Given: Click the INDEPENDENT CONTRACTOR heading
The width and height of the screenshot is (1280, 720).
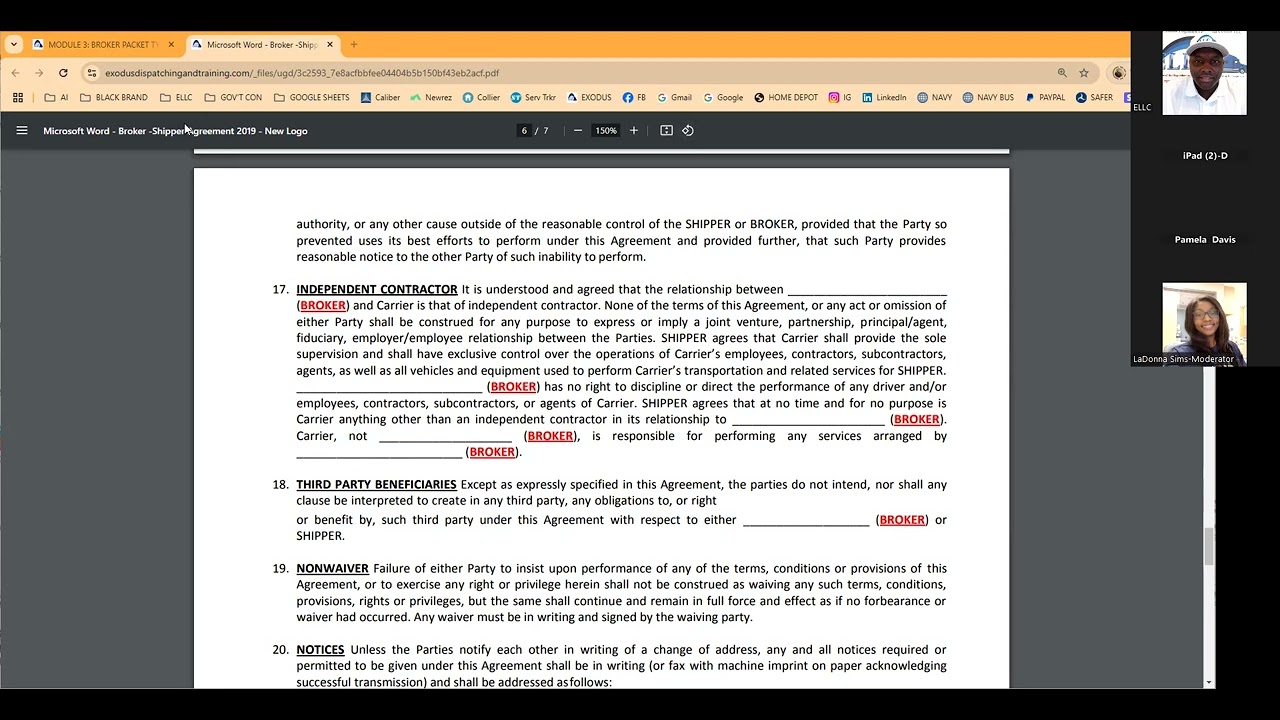Looking at the screenshot, I should pyautogui.click(x=377, y=289).
